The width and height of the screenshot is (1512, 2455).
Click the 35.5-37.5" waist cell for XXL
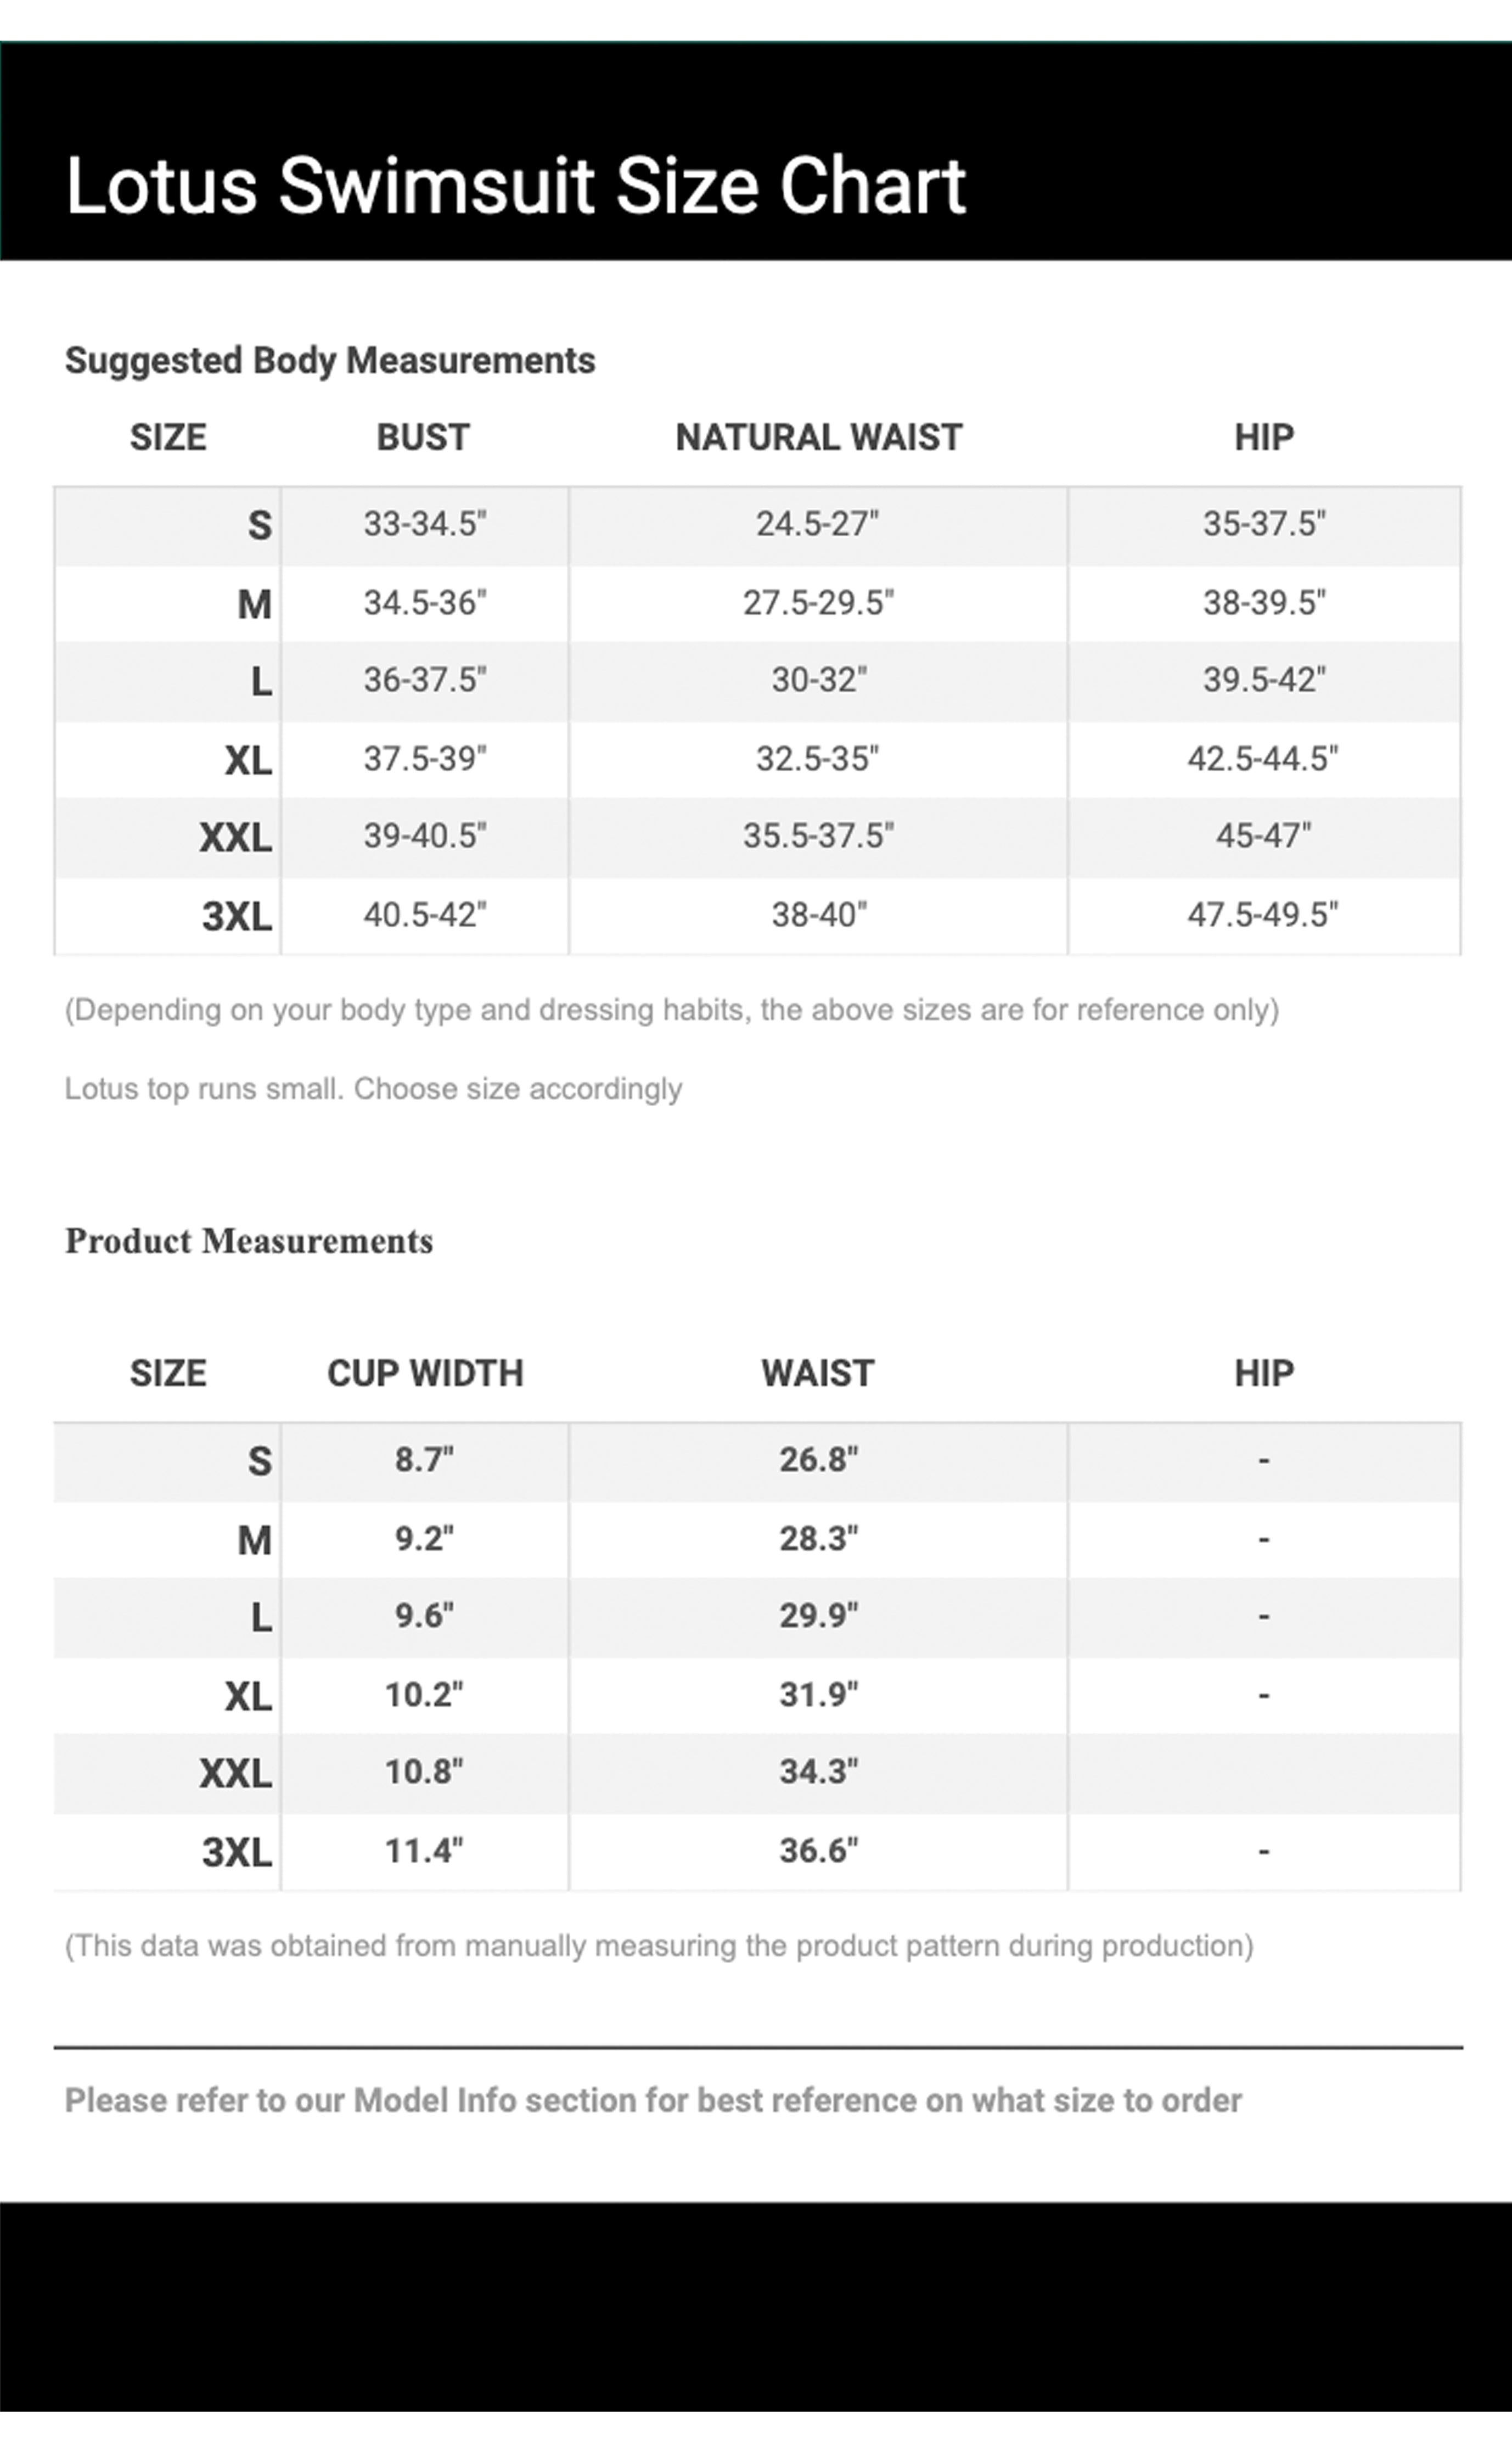click(x=818, y=836)
